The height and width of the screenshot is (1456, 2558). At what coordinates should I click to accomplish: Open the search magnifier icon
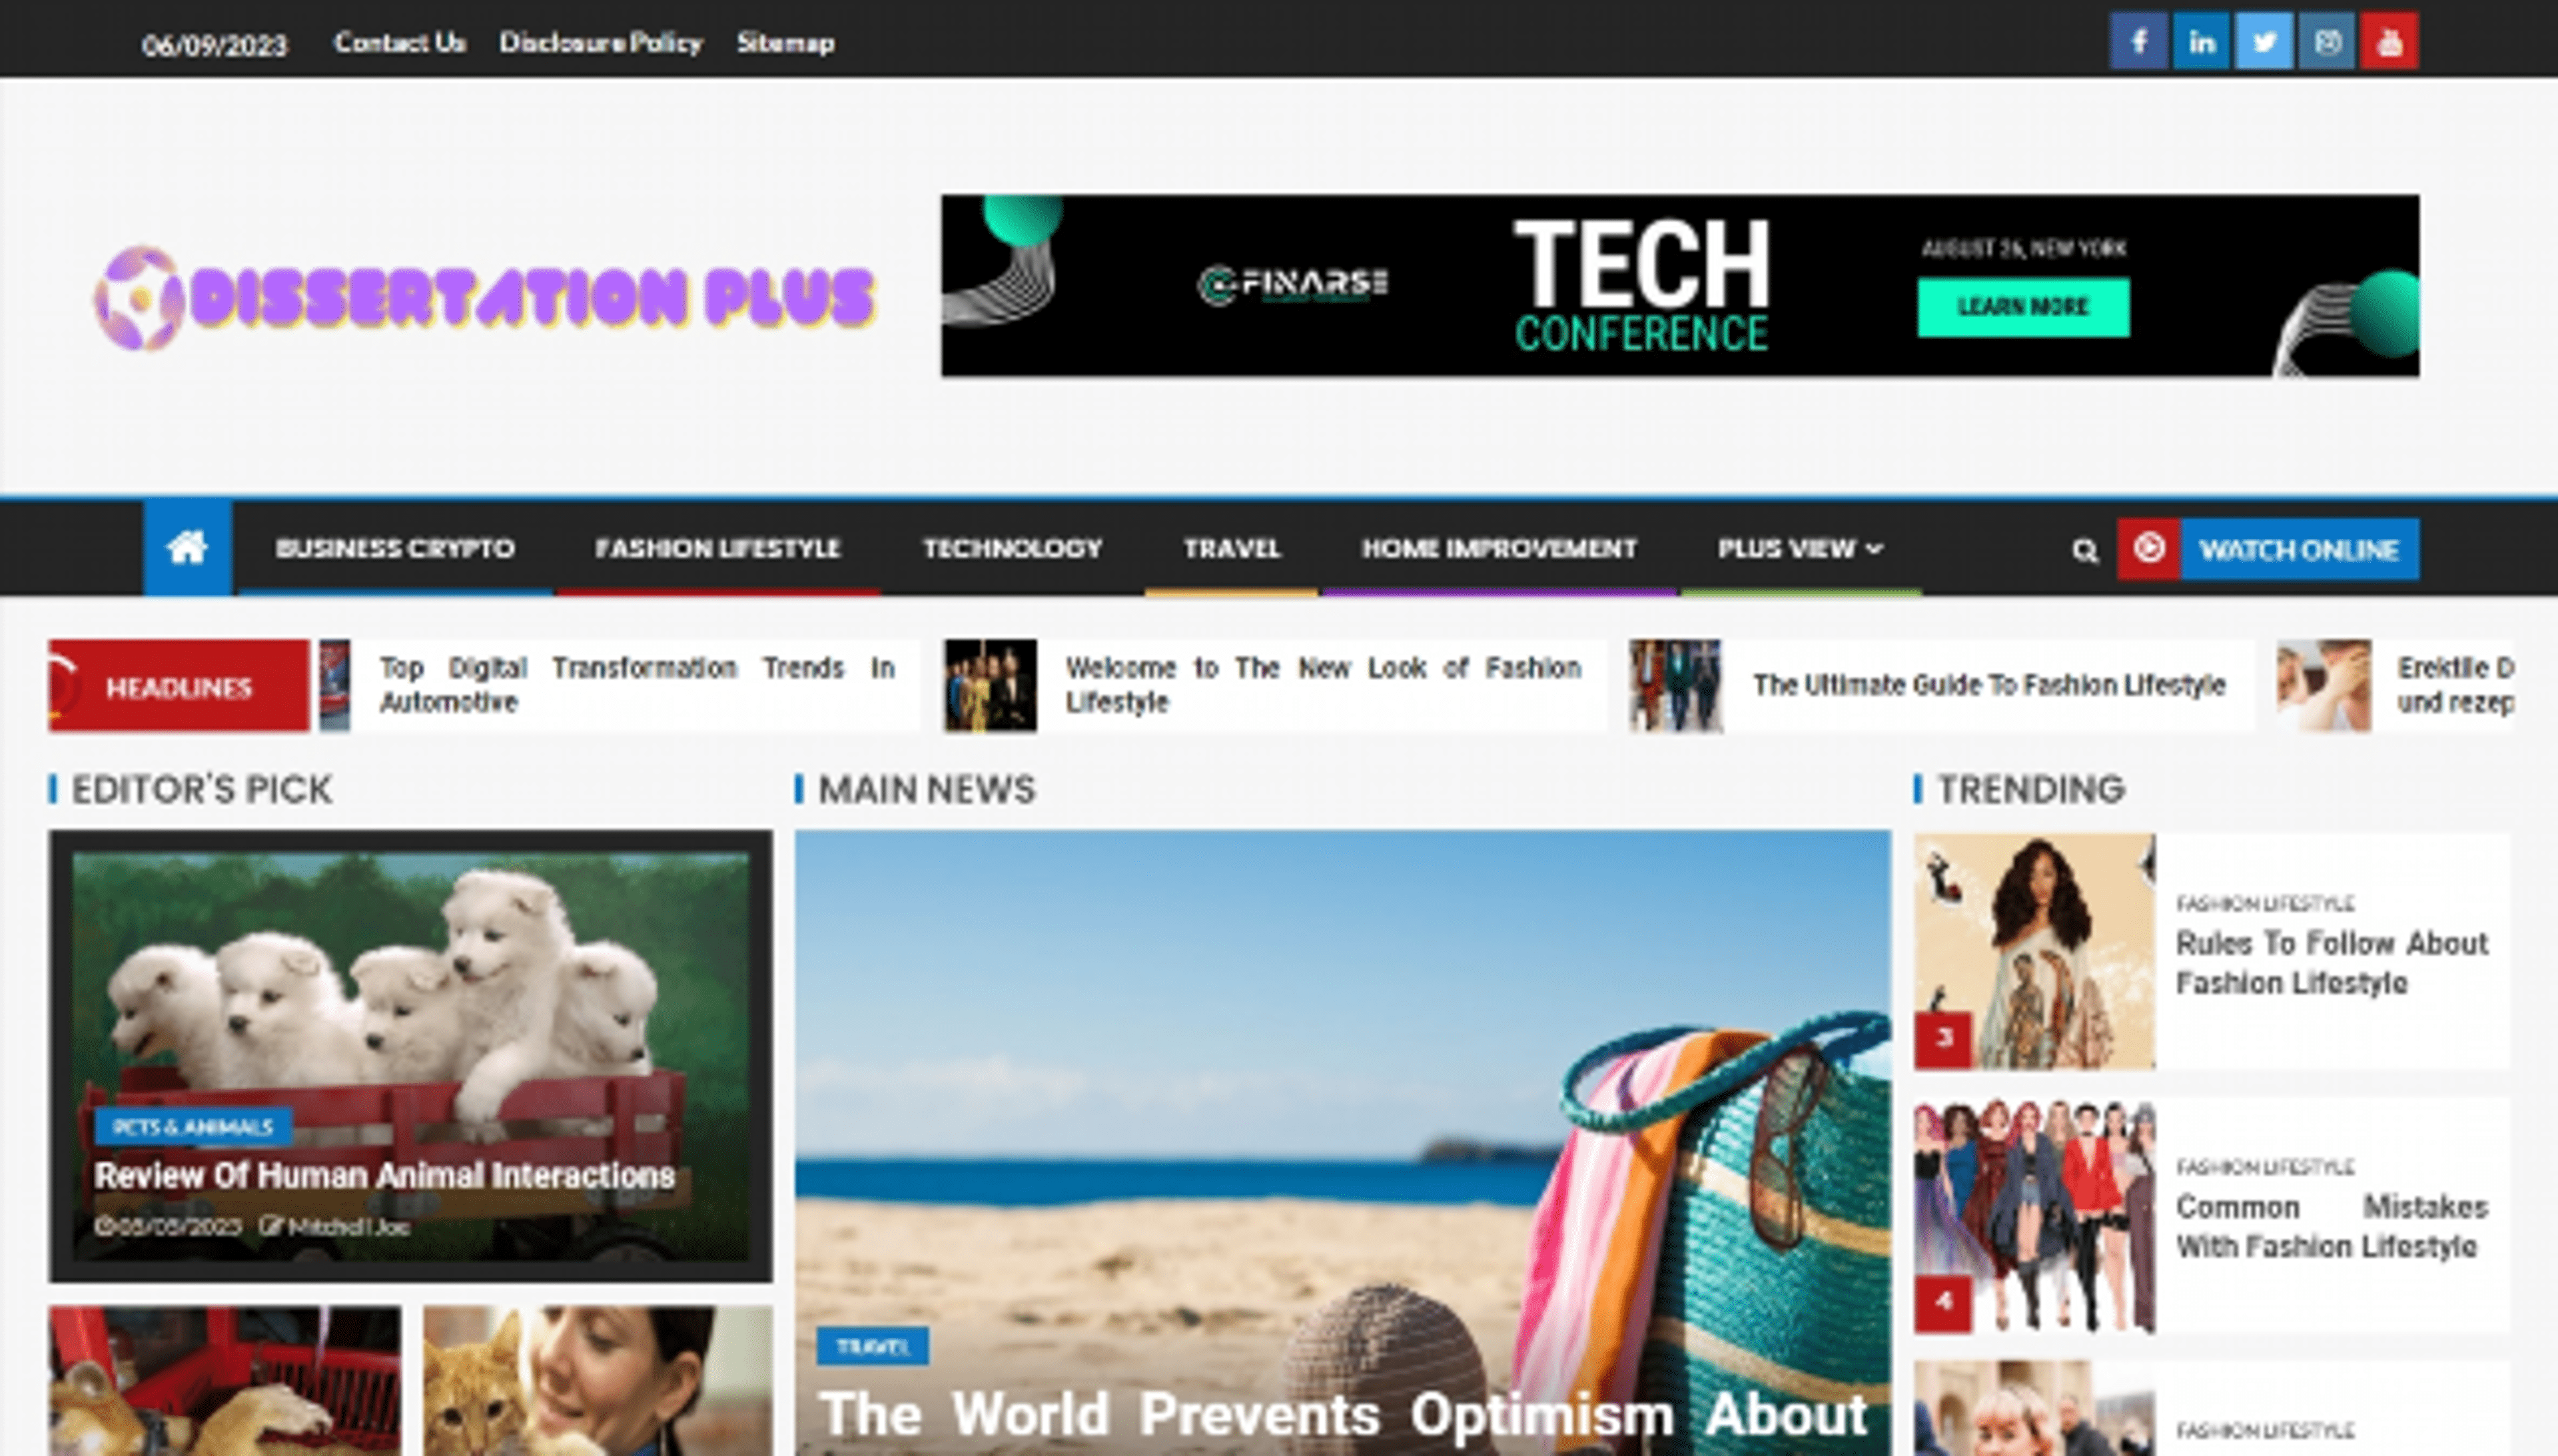2084,550
